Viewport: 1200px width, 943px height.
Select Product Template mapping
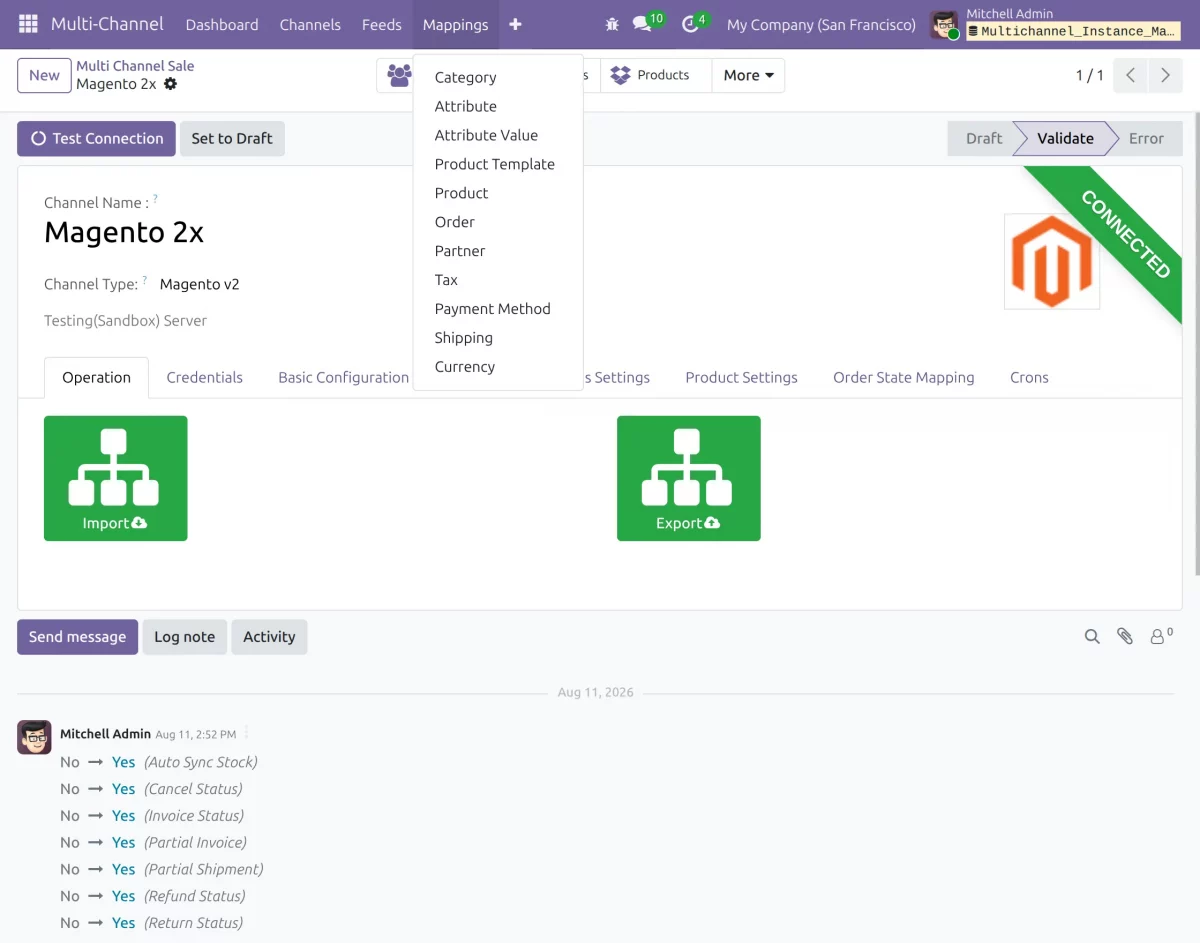(498, 164)
